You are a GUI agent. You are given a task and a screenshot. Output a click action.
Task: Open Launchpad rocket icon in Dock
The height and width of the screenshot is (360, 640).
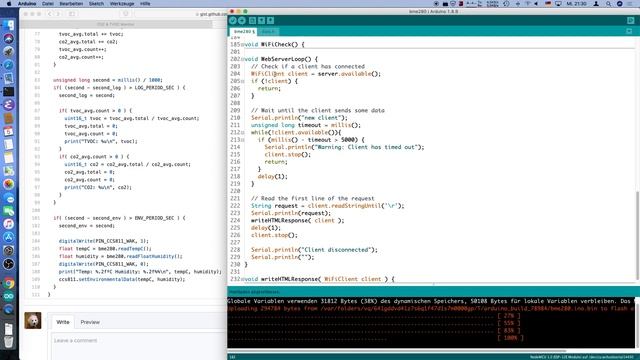point(9,52)
